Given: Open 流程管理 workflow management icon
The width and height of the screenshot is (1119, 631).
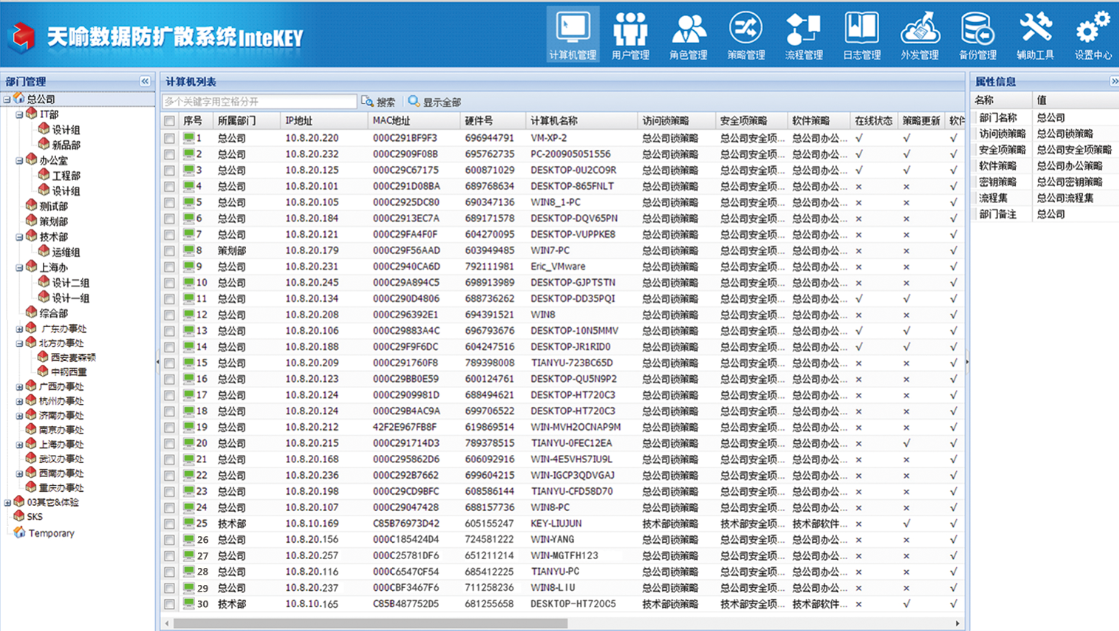Looking at the screenshot, I should [804, 35].
